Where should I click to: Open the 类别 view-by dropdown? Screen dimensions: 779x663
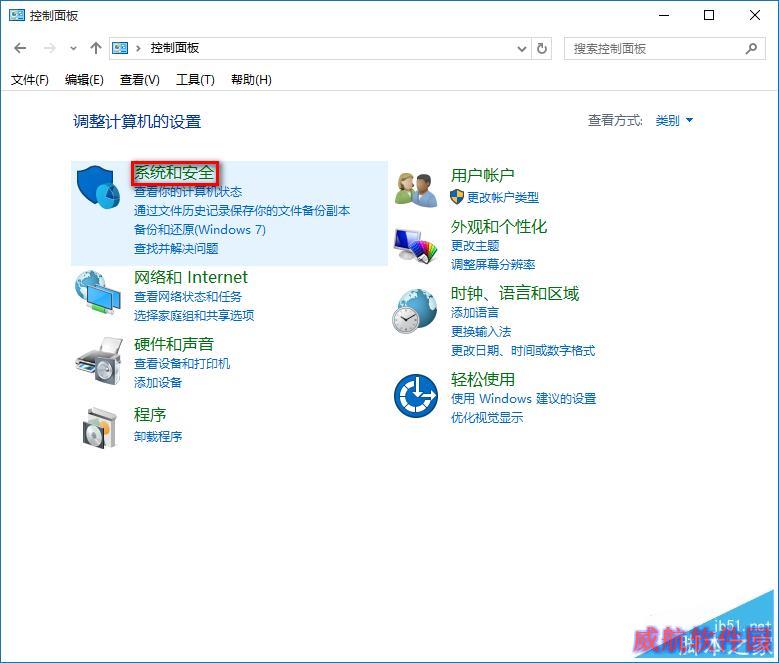[x=674, y=121]
